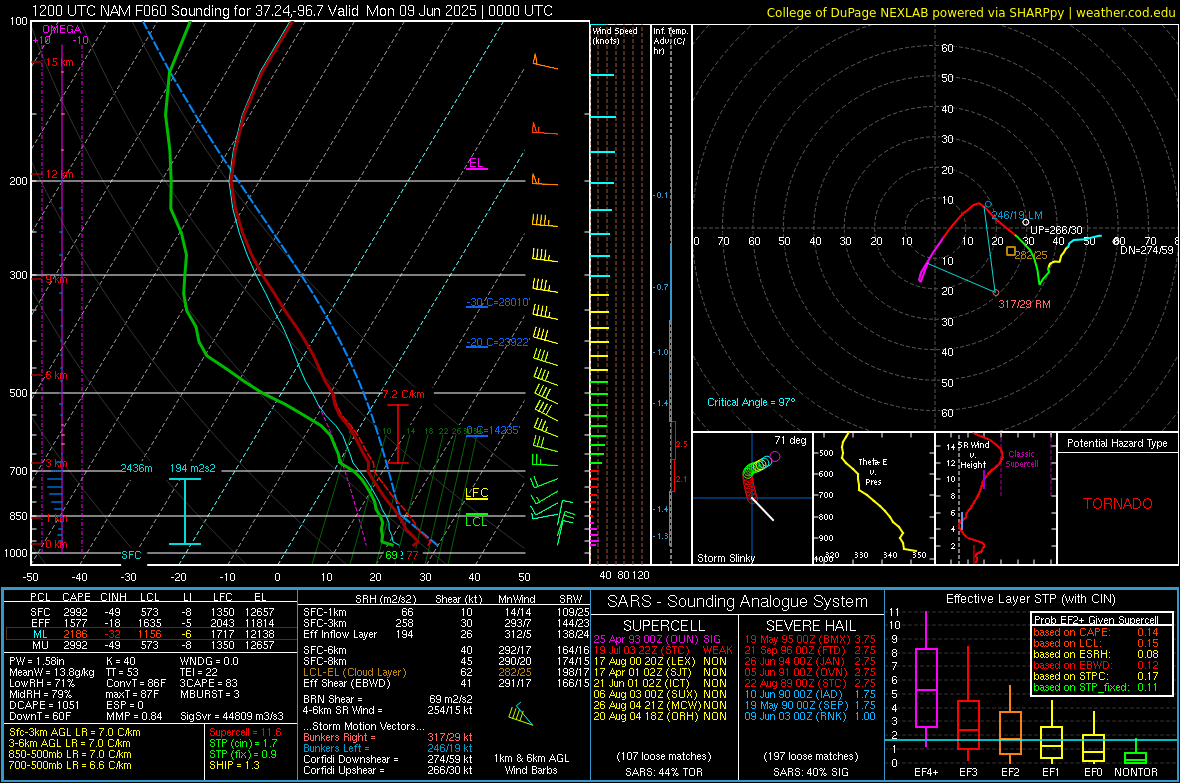Click the '-20 C=23922'' height label

[x=498, y=343]
